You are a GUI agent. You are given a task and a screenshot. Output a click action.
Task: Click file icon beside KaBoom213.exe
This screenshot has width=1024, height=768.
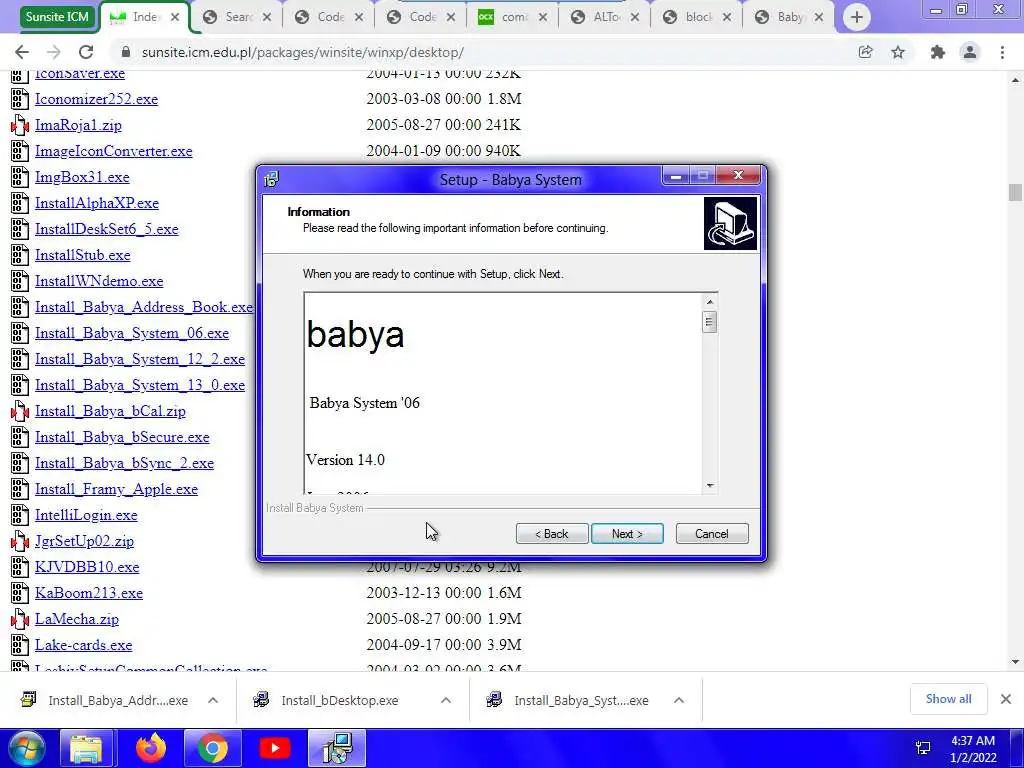(20, 593)
